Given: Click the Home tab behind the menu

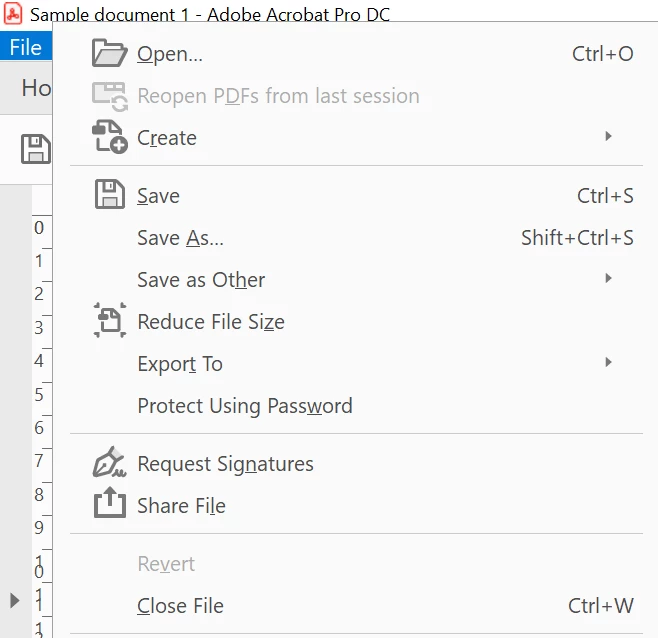Looking at the screenshot, I should (x=36, y=88).
